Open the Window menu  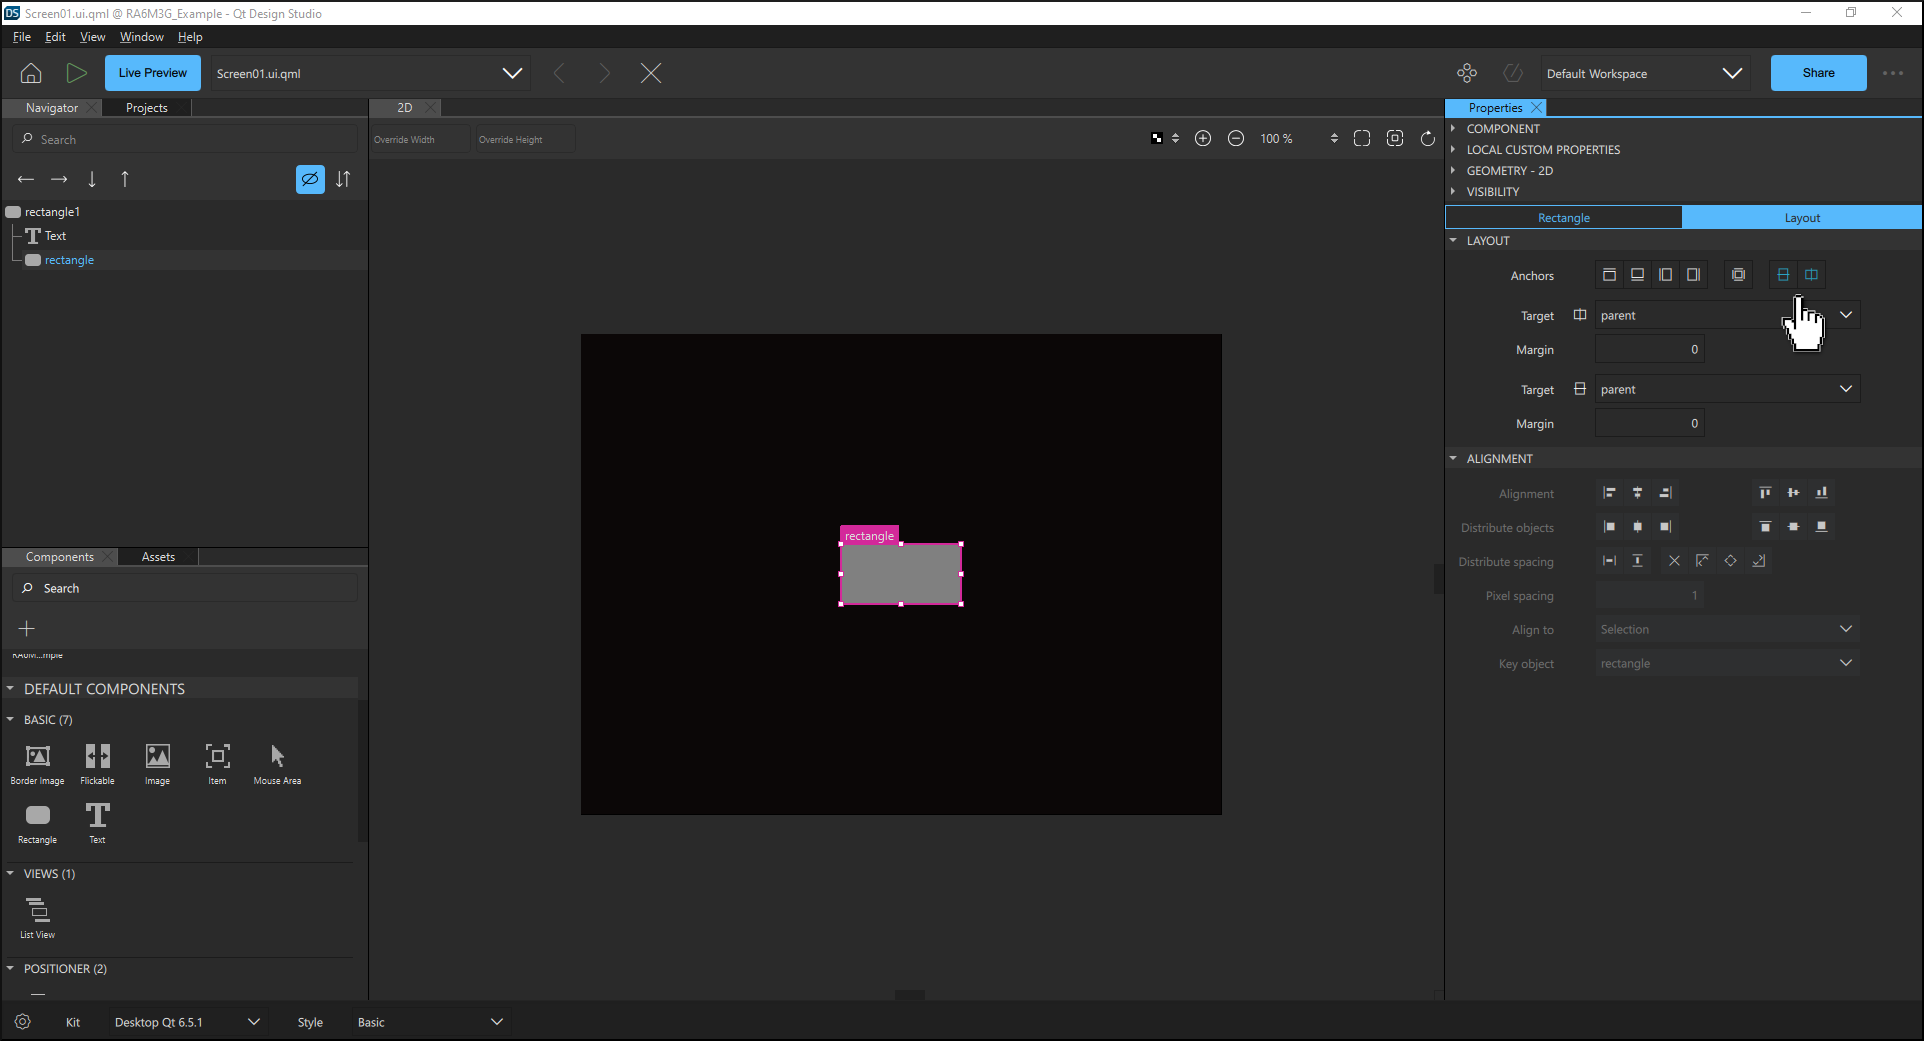(x=141, y=37)
